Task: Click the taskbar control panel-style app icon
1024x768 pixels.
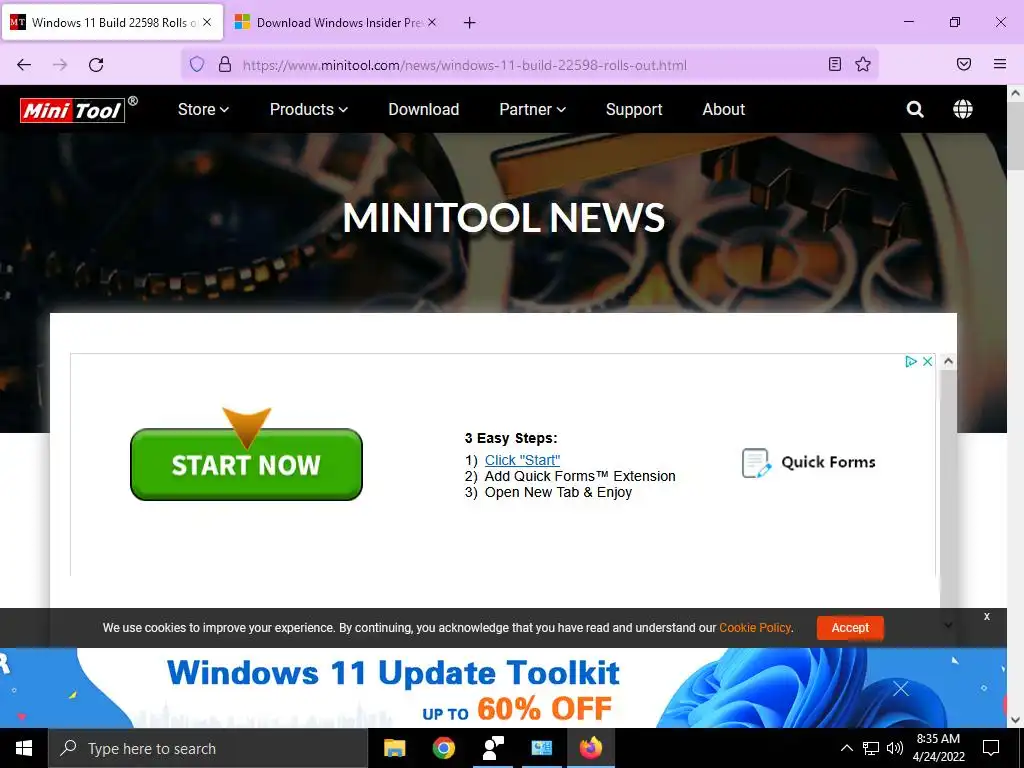Action: (541, 748)
